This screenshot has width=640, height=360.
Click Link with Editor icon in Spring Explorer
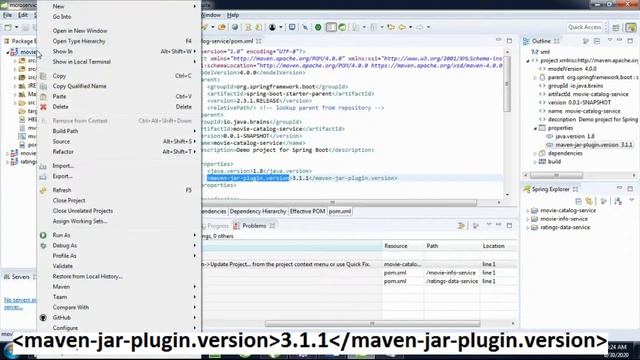point(589,201)
